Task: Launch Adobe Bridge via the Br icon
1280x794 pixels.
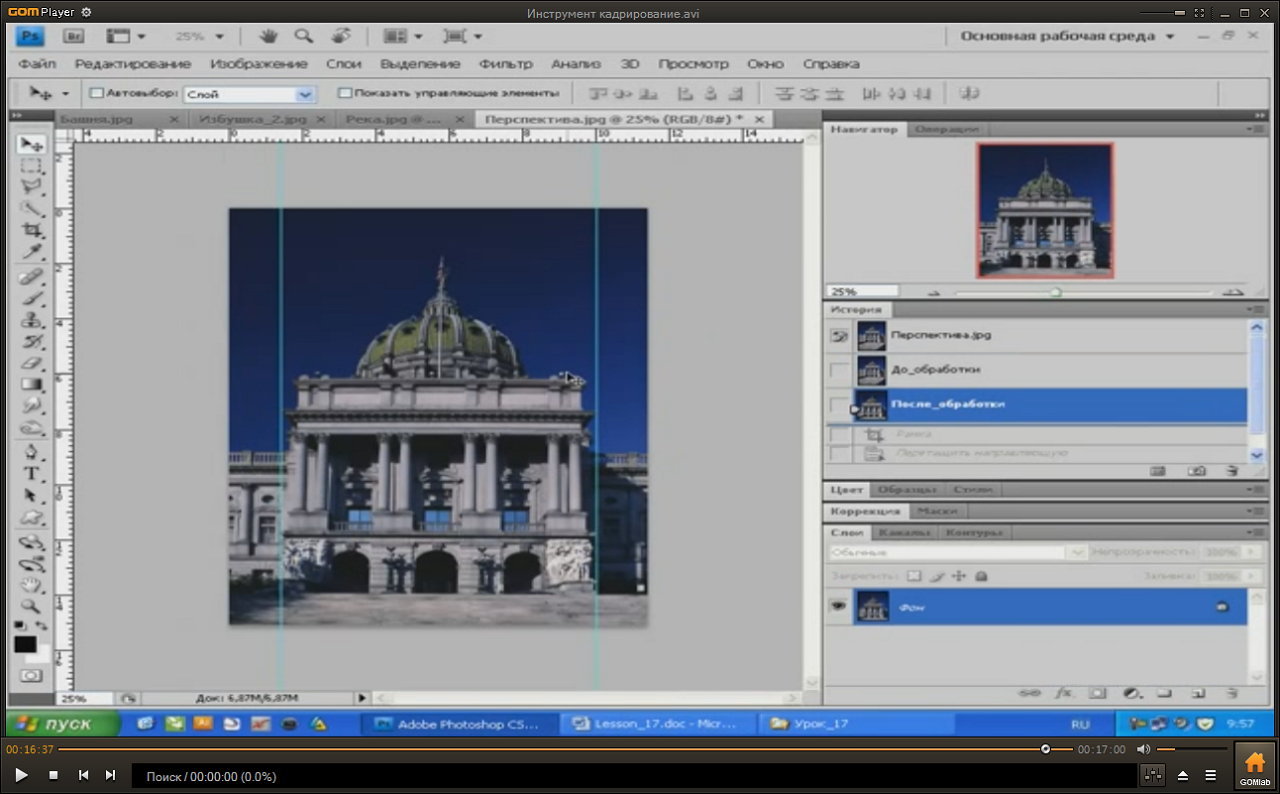Action: [x=73, y=36]
